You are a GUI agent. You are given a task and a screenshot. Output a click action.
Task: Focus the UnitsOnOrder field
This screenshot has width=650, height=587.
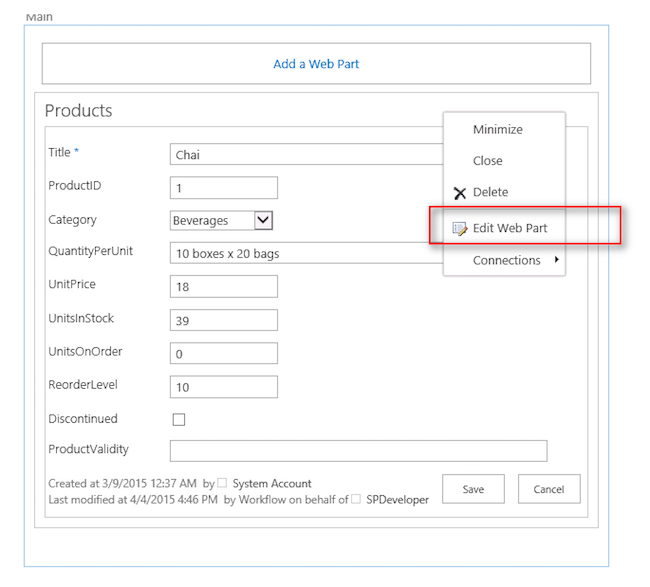[x=224, y=353]
